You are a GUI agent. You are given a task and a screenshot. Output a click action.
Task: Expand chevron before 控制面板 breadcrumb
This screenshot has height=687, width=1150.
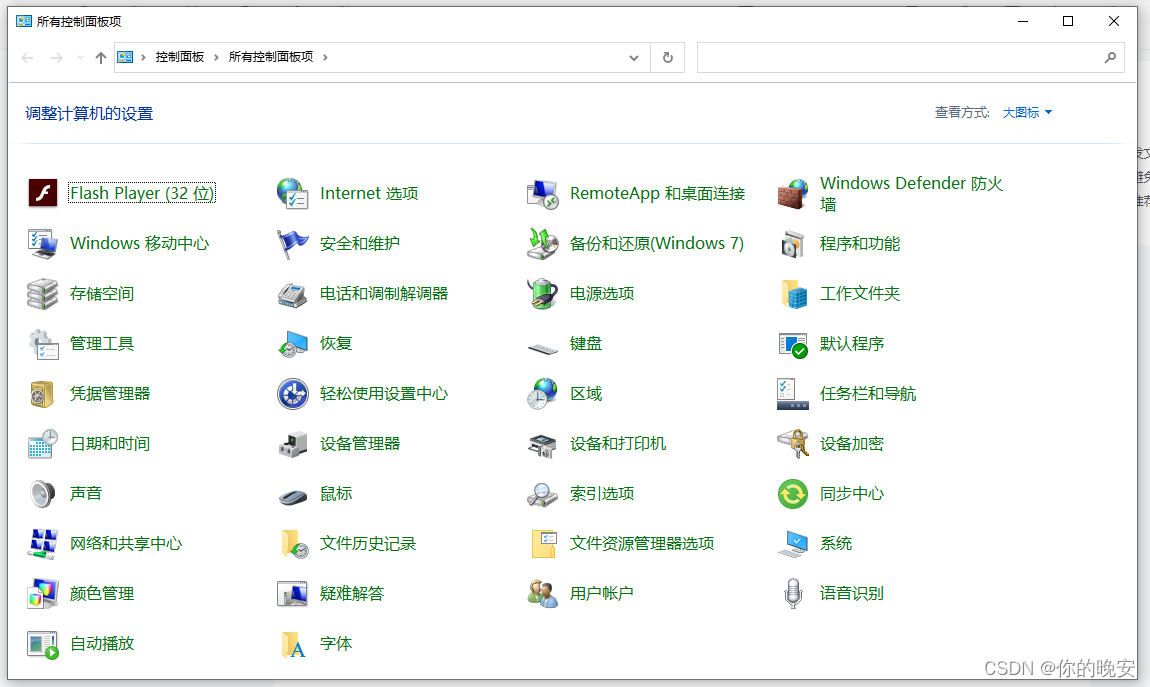coord(143,57)
